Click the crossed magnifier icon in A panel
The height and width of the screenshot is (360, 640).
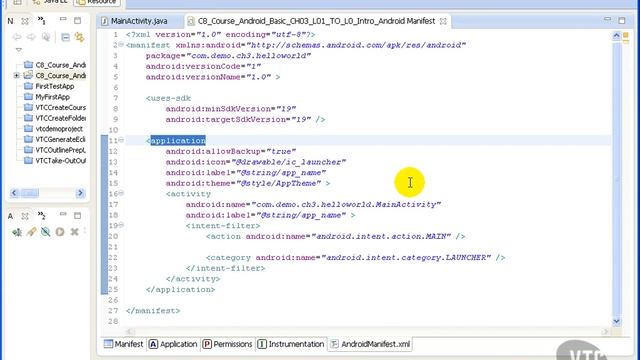point(45,232)
